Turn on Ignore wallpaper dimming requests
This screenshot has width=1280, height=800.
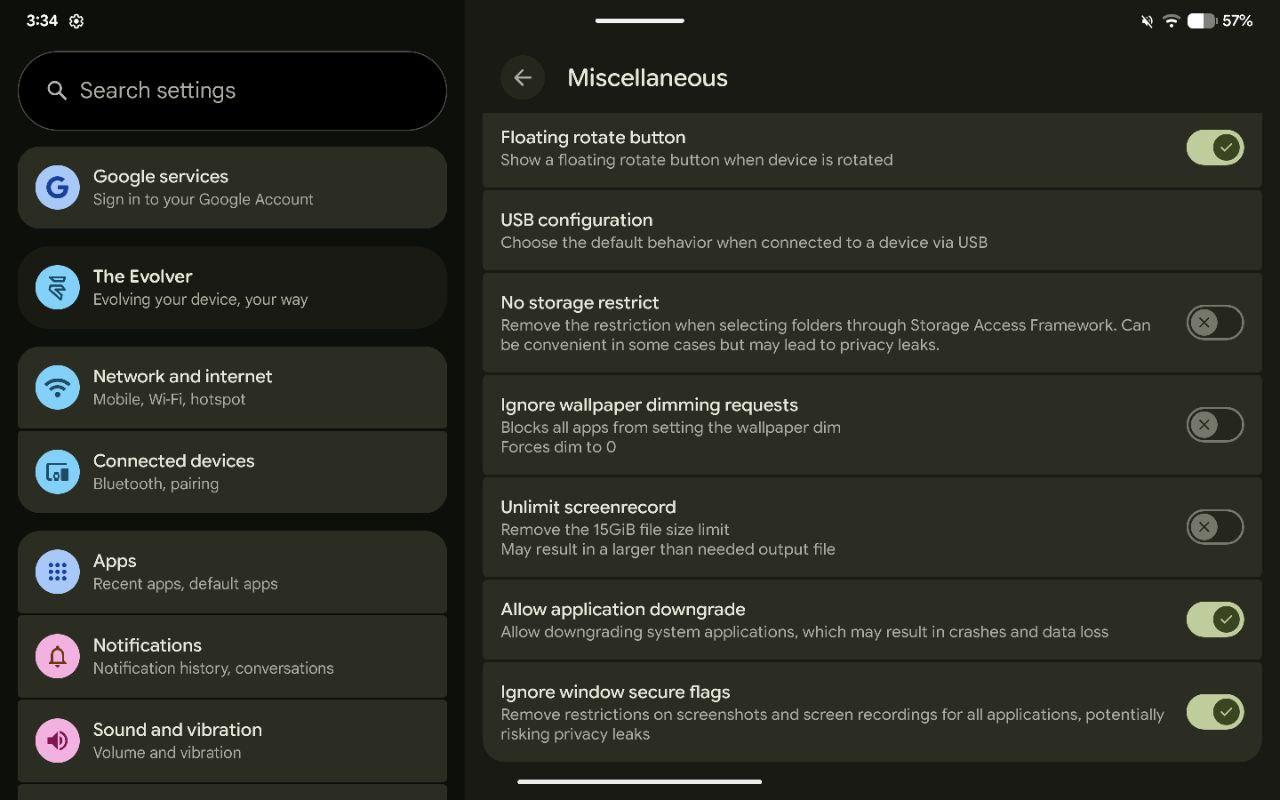(1214, 425)
